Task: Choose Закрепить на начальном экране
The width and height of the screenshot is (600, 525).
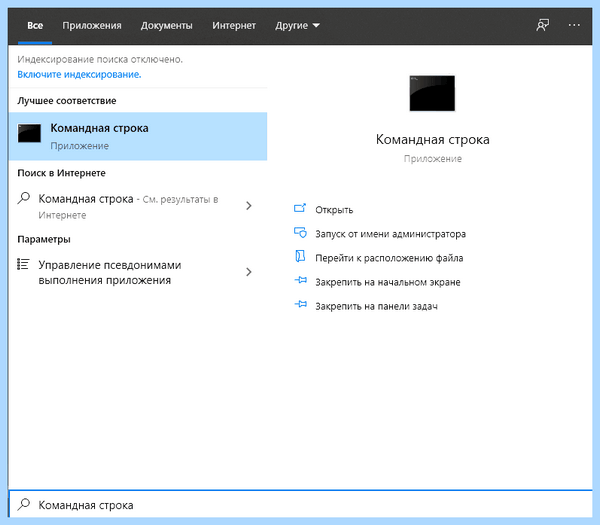Action: 388,282
